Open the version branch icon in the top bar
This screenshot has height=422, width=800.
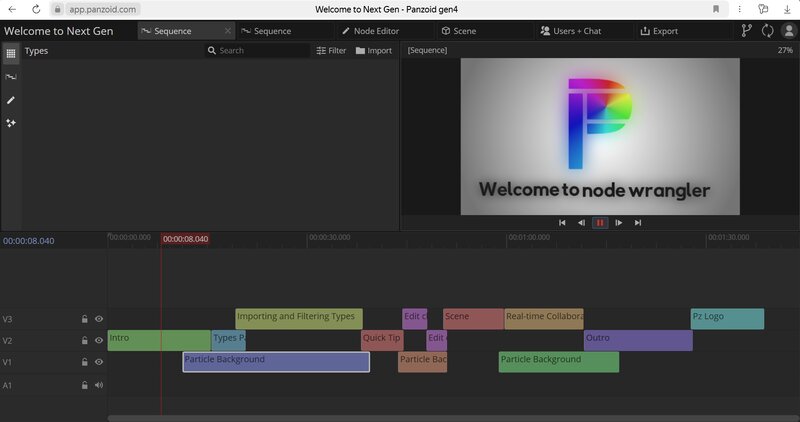pyautogui.click(x=746, y=31)
